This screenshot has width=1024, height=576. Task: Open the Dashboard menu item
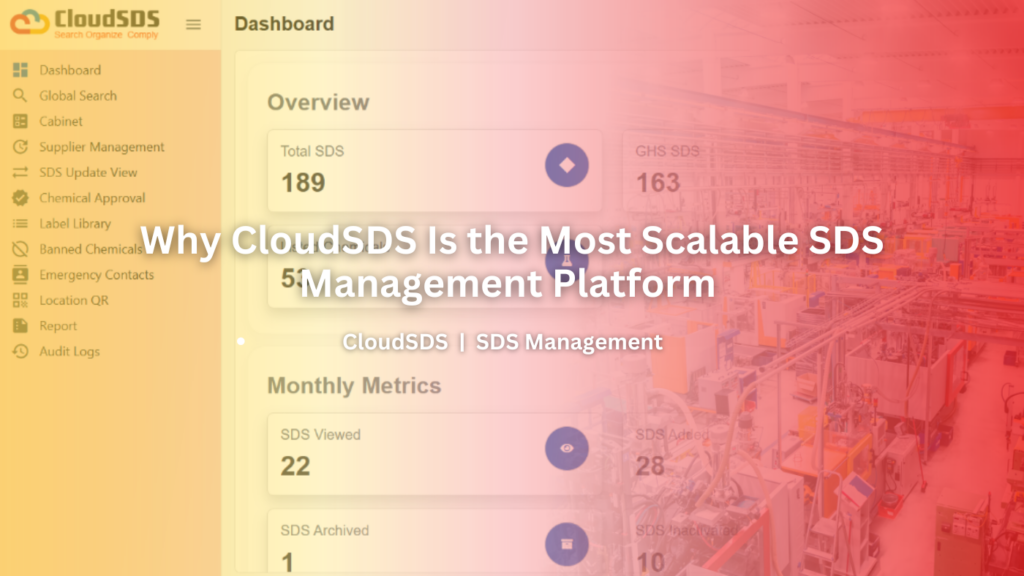pos(70,70)
